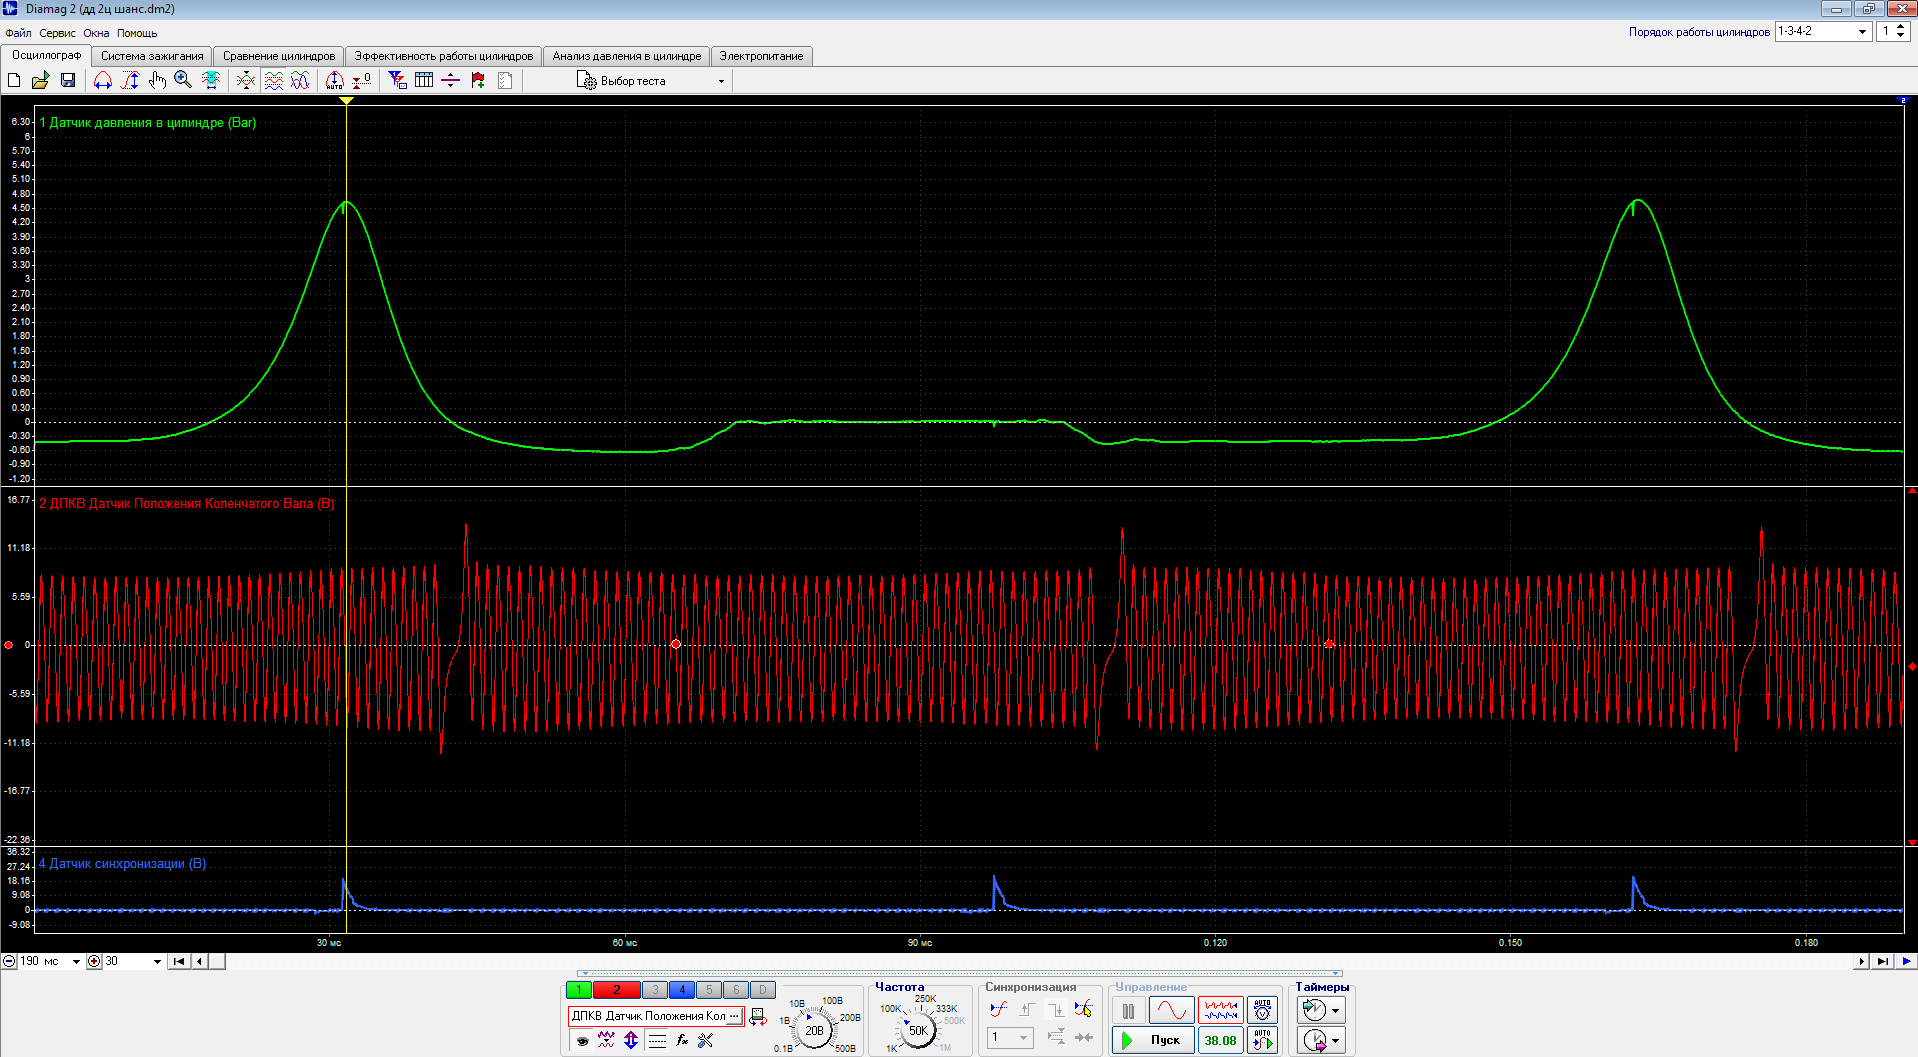
Task: Select the multi-wave recorder mode button
Action: click(1220, 1011)
